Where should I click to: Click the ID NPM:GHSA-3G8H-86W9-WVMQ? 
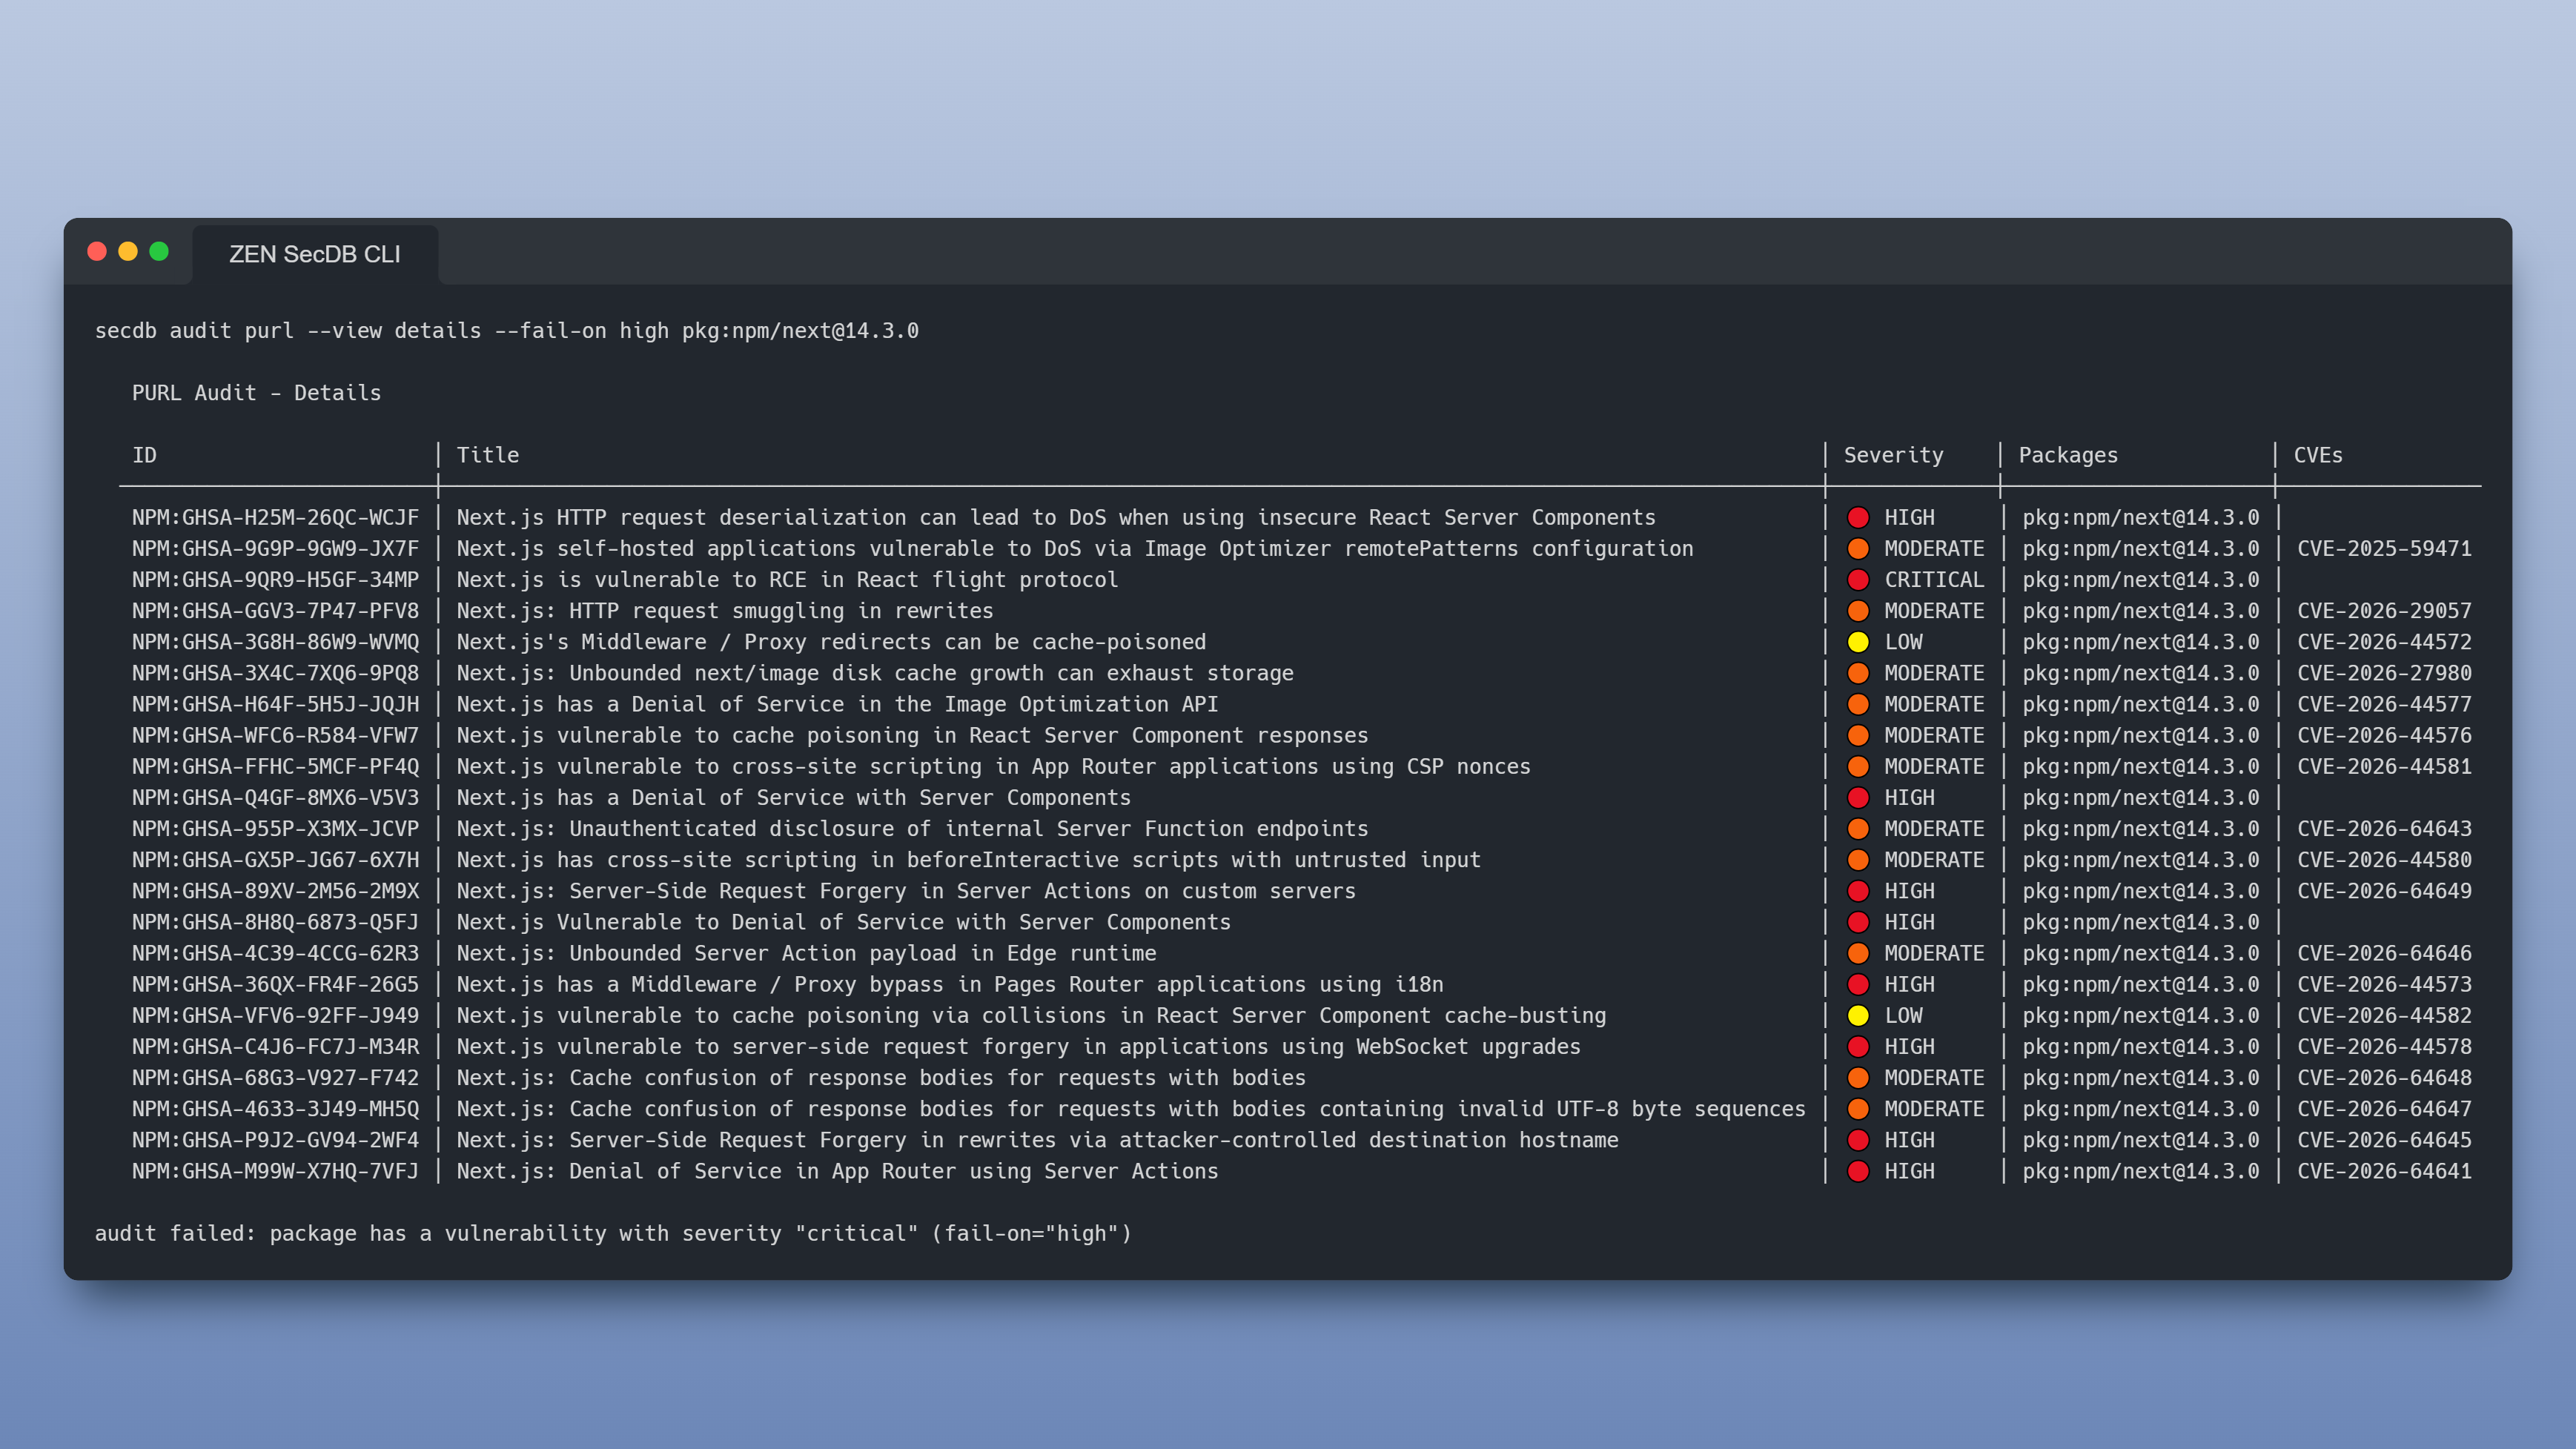click(x=275, y=641)
